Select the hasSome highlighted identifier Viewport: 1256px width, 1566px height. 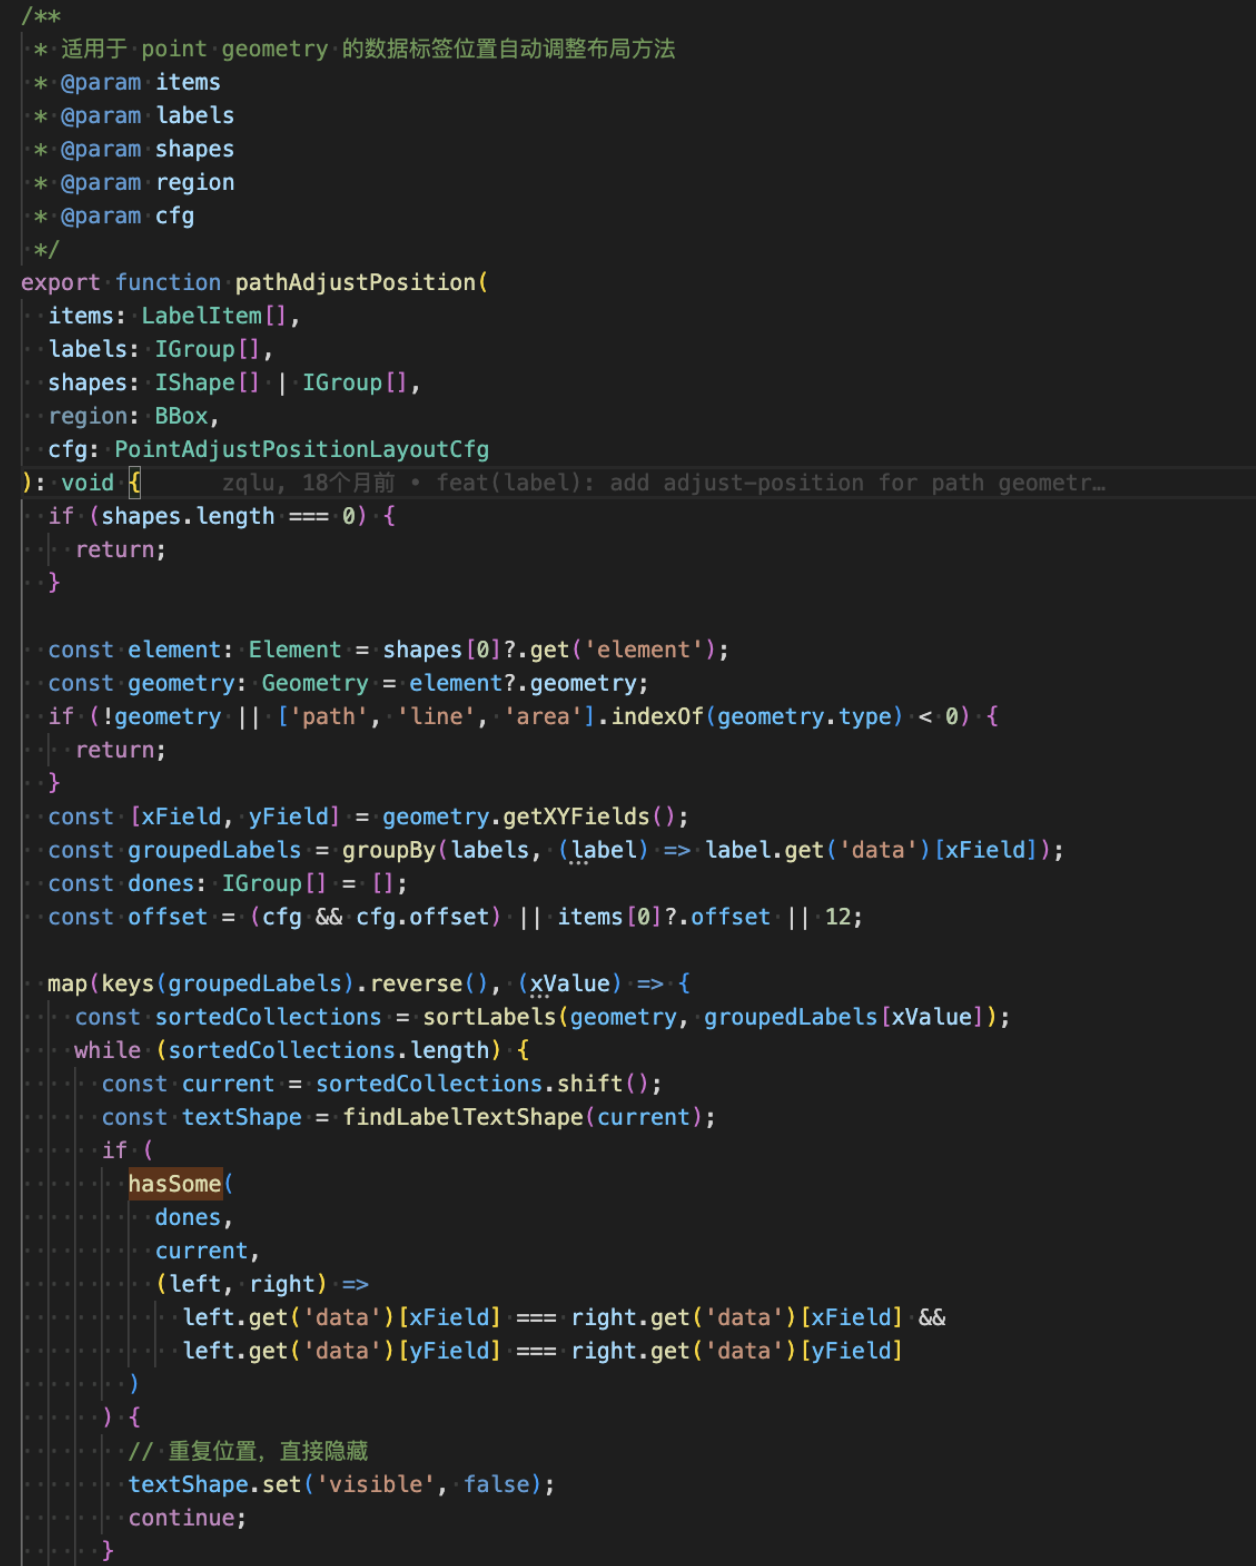tap(176, 1184)
